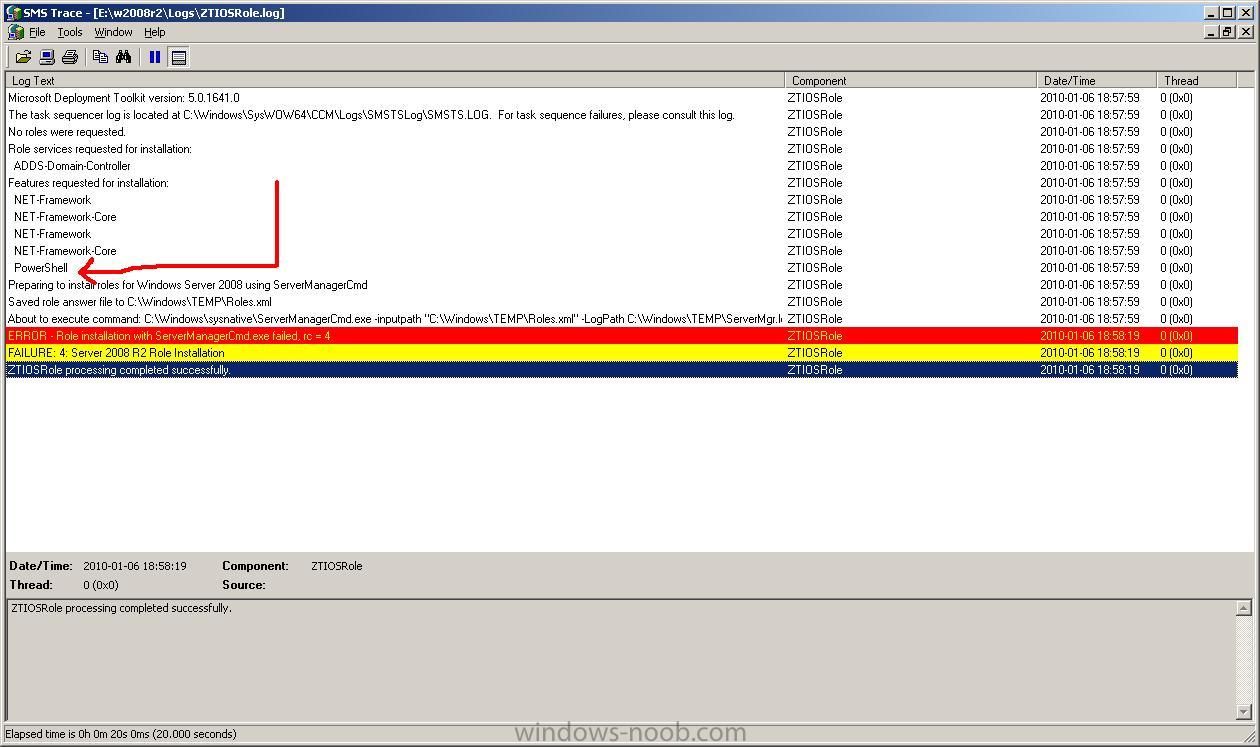Click the Component value ZTIOSRole in details pane
Image resolution: width=1260 pixels, height=747 pixels.
[x=337, y=566]
